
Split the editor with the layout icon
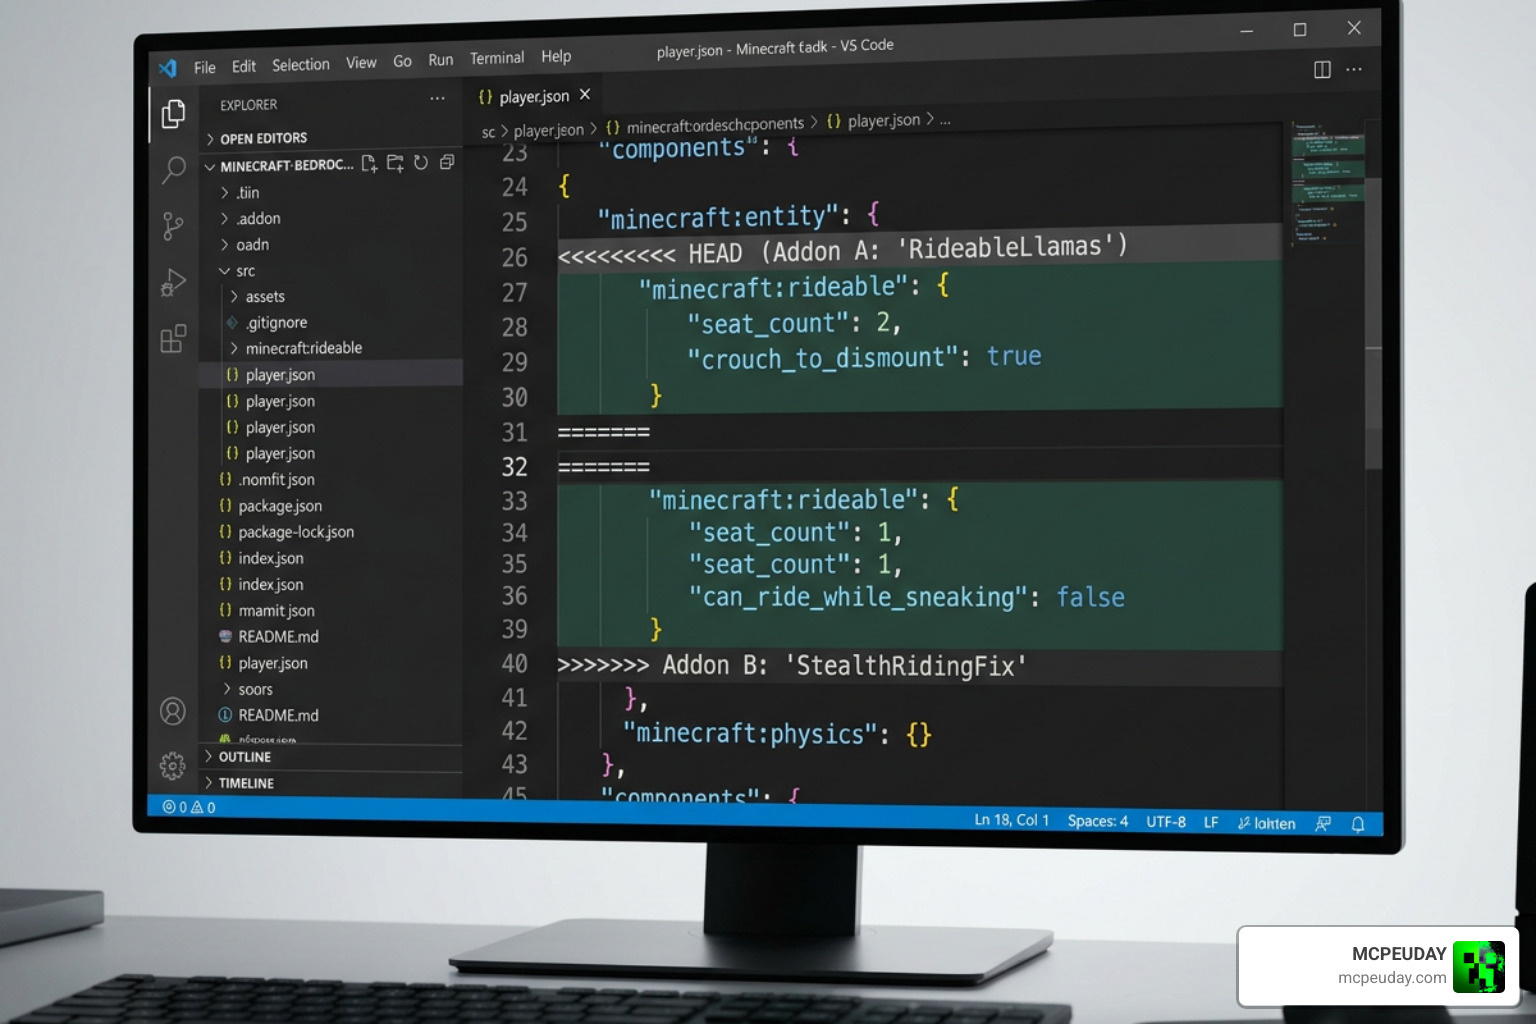(x=1322, y=69)
